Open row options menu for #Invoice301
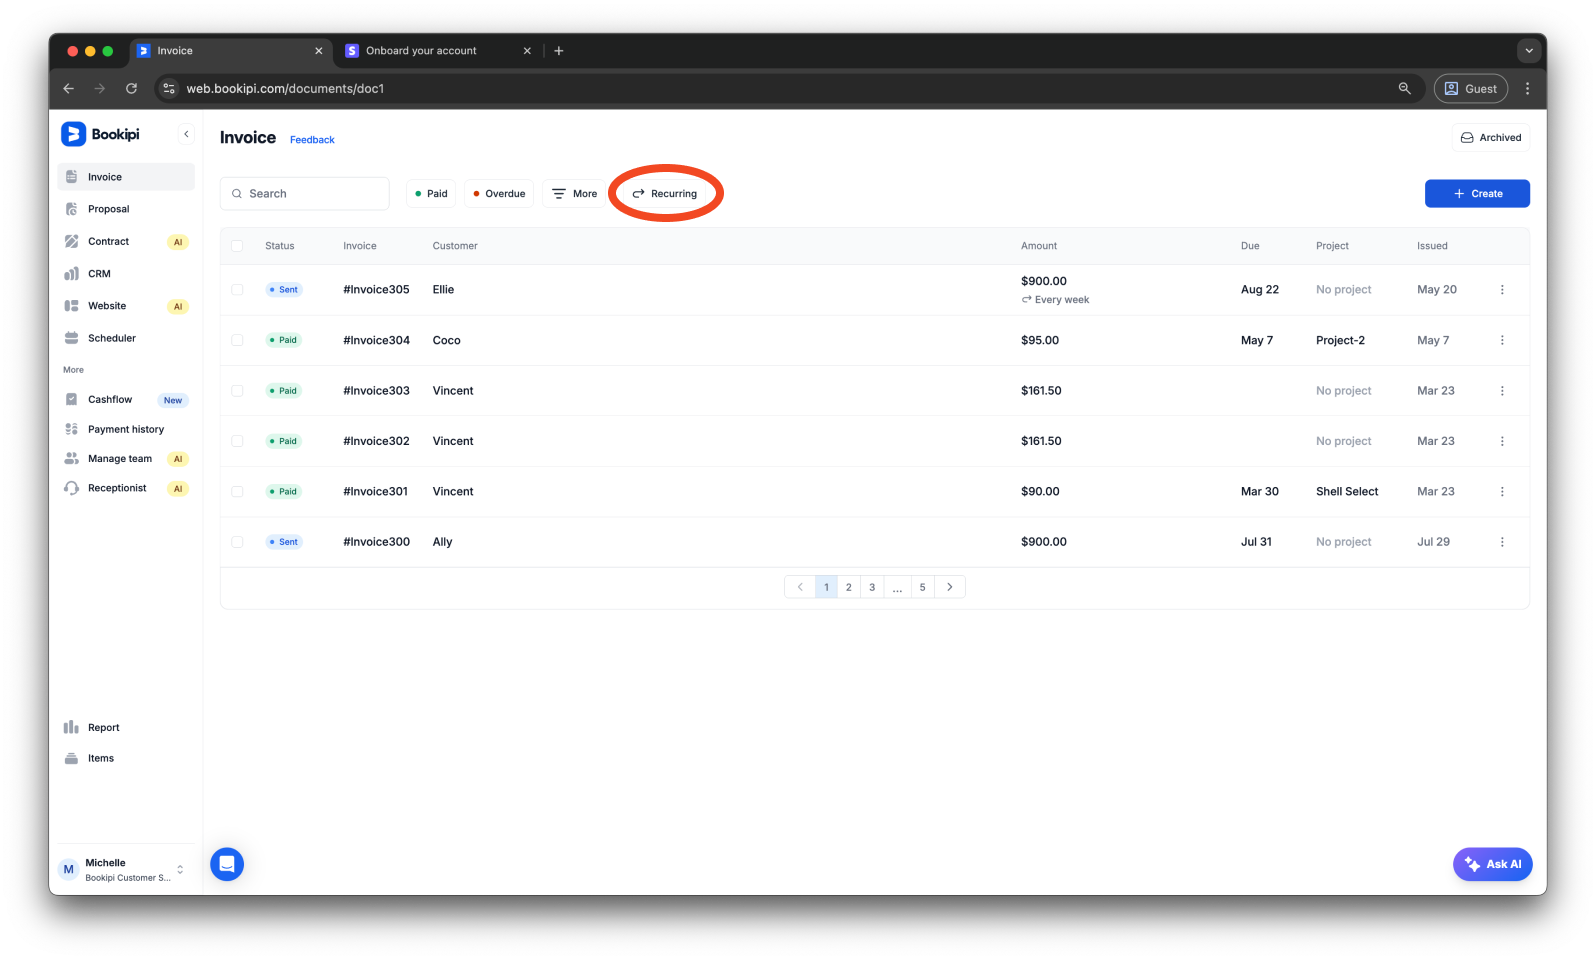1596x960 pixels. point(1502,492)
